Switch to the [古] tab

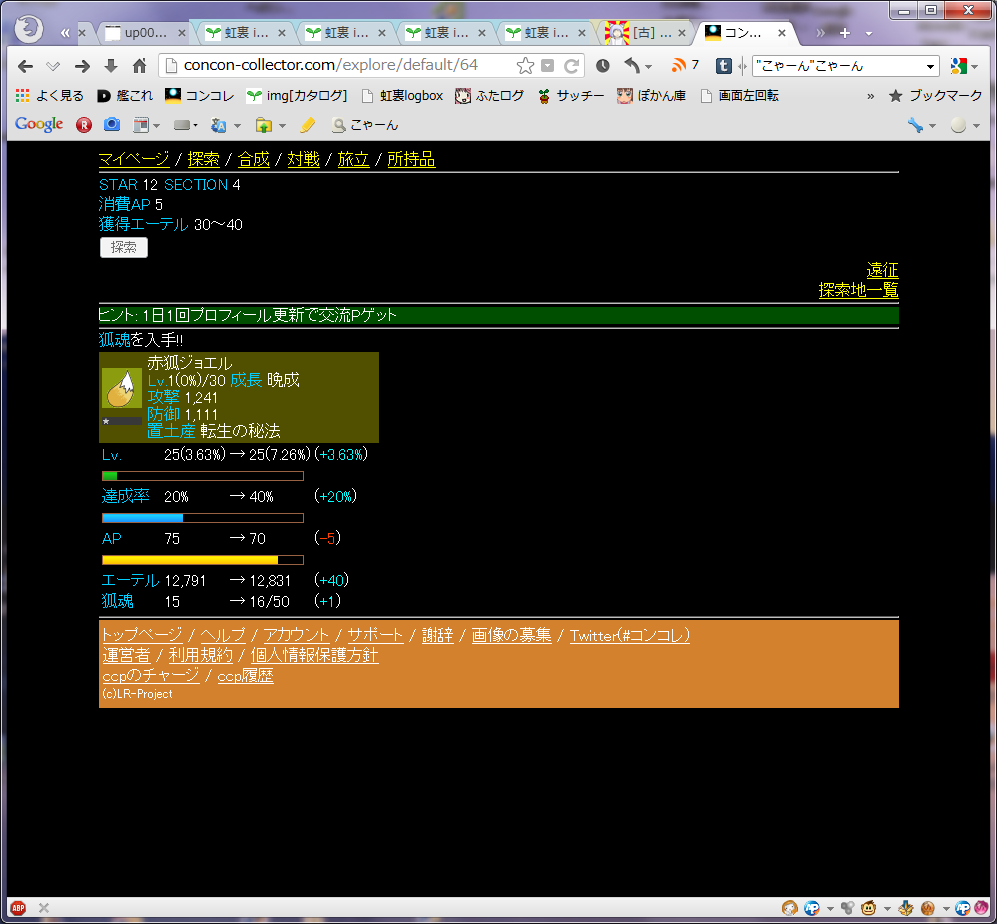point(640,33)
